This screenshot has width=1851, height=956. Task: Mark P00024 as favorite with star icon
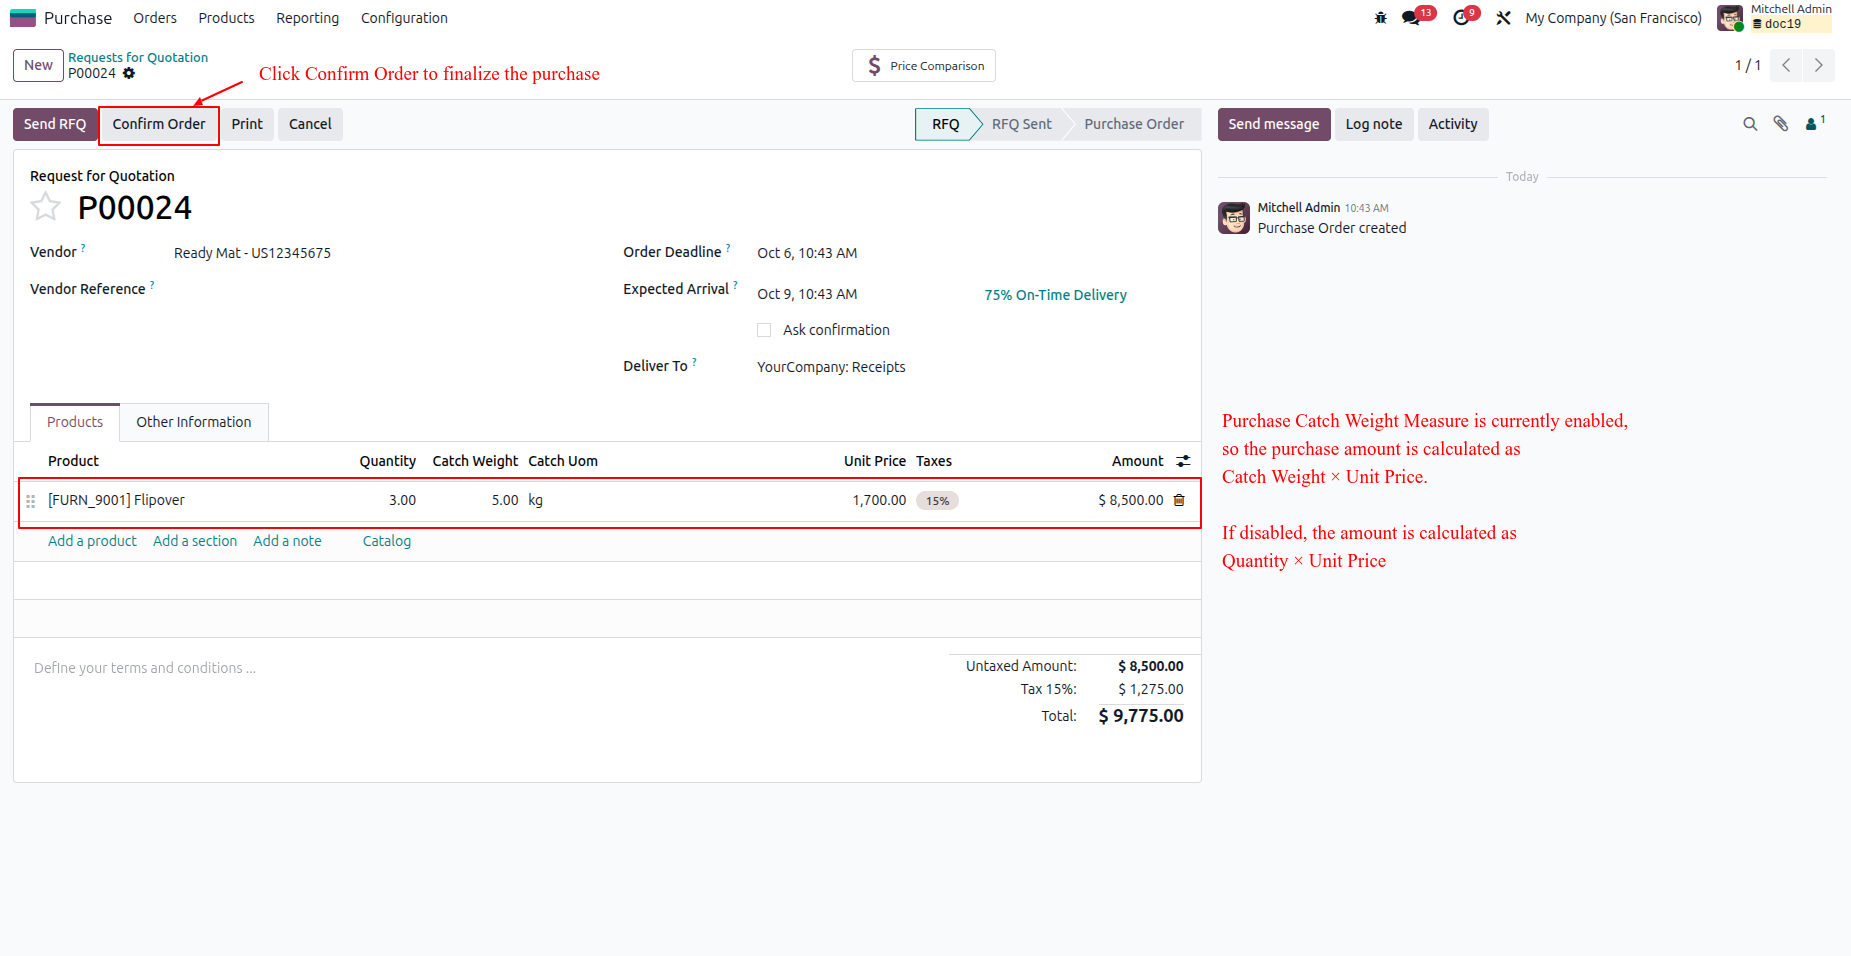45,207
